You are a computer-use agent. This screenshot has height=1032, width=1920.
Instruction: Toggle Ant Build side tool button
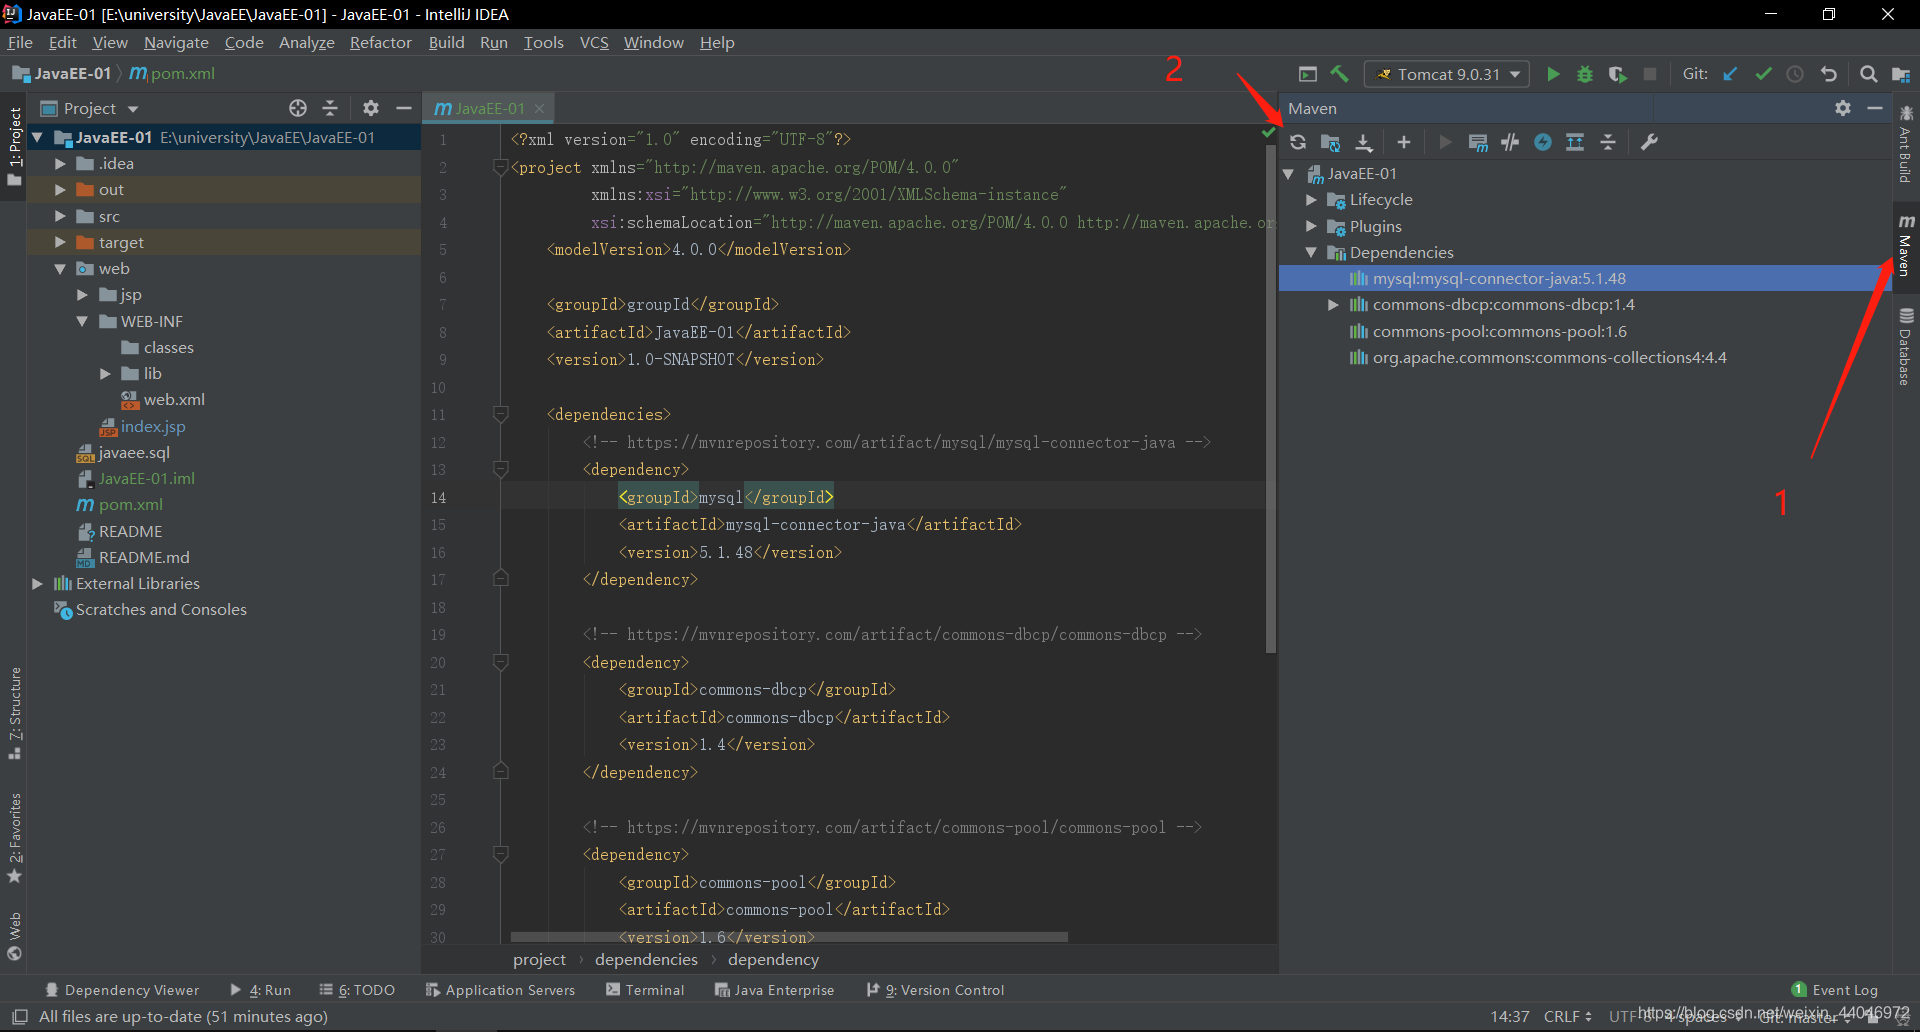click(1905, 144)
